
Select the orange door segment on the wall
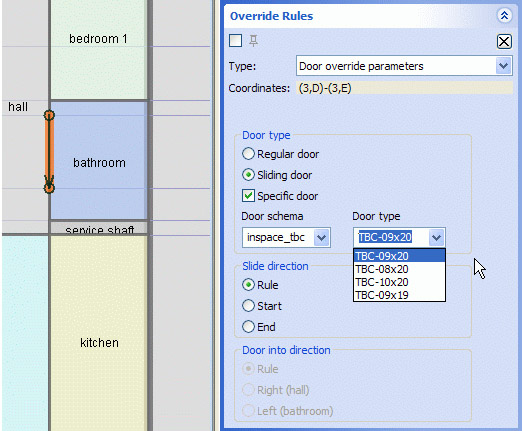click(x=49, y=152)
